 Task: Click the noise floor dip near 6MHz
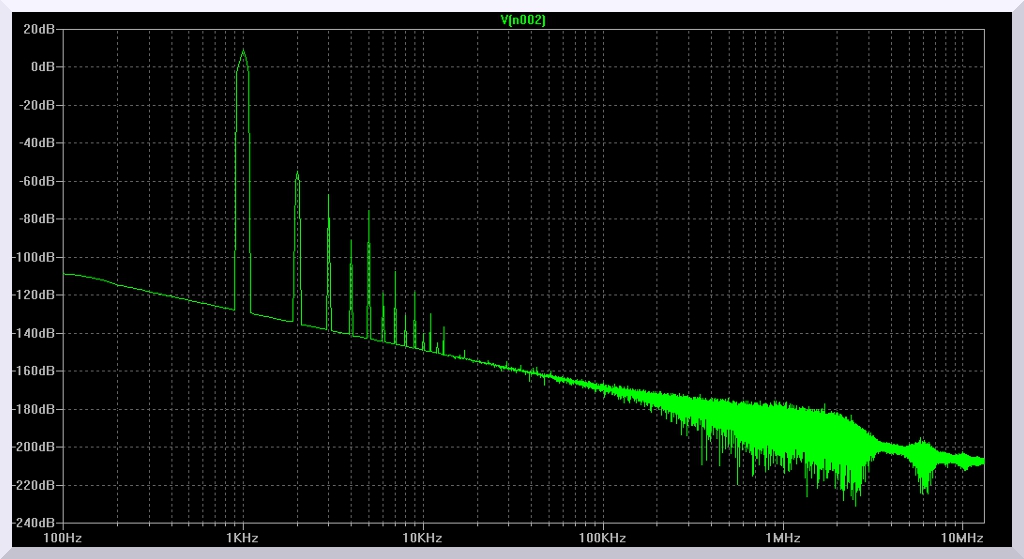[924, 487]
